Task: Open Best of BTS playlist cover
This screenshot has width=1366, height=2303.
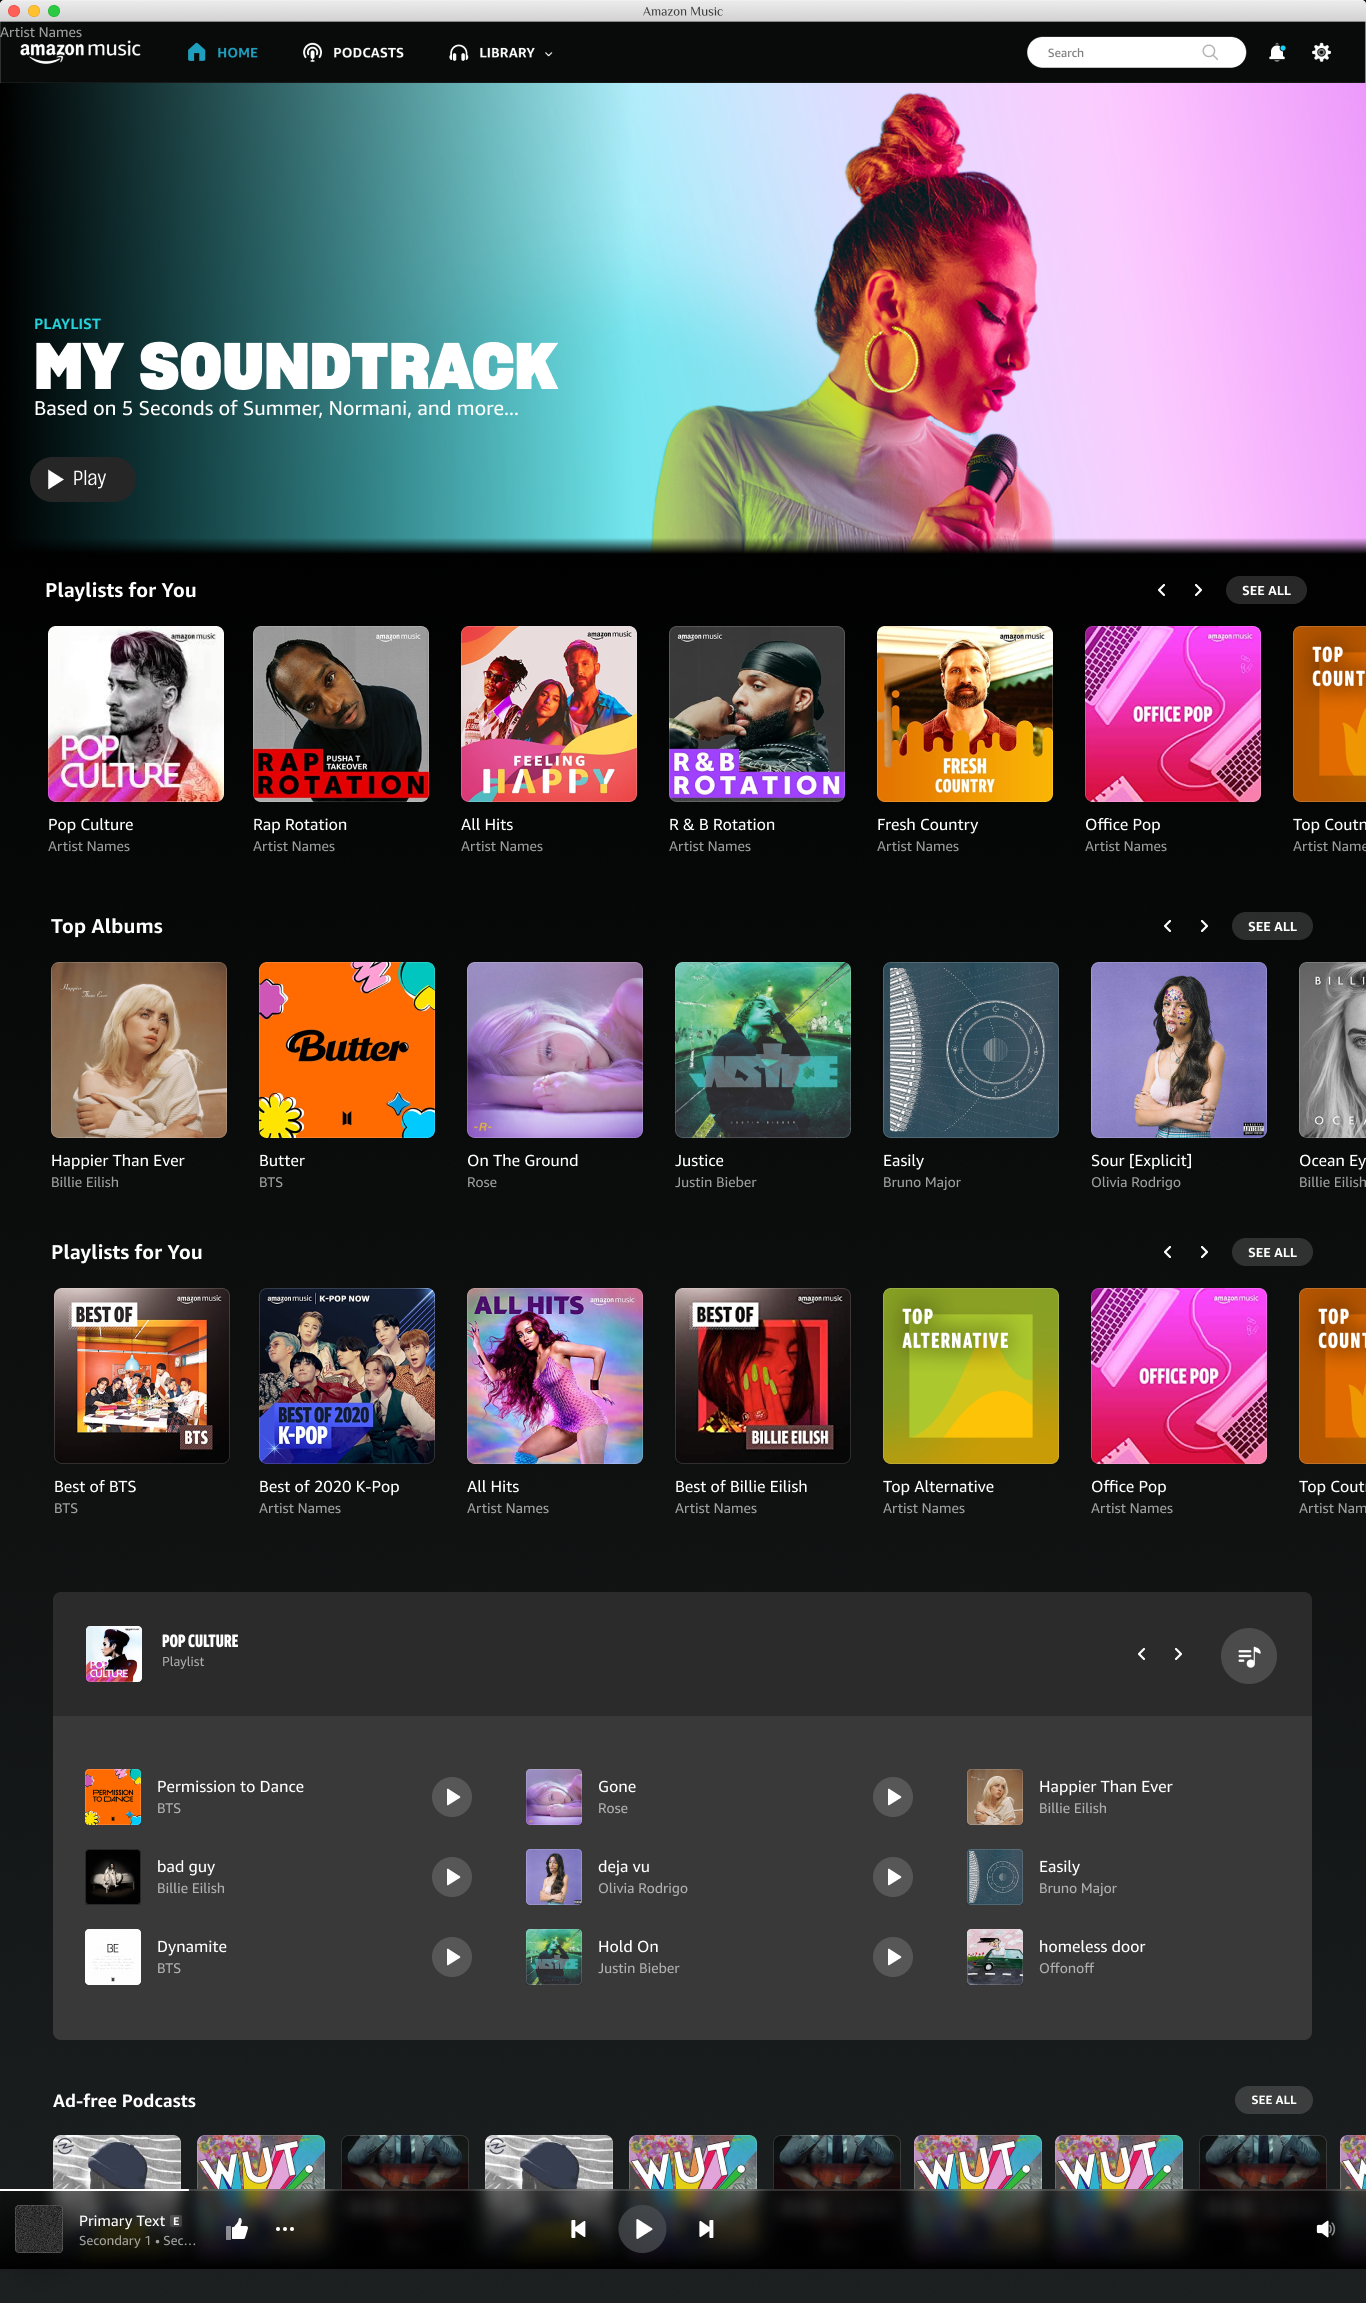Action: (142, 1376)
